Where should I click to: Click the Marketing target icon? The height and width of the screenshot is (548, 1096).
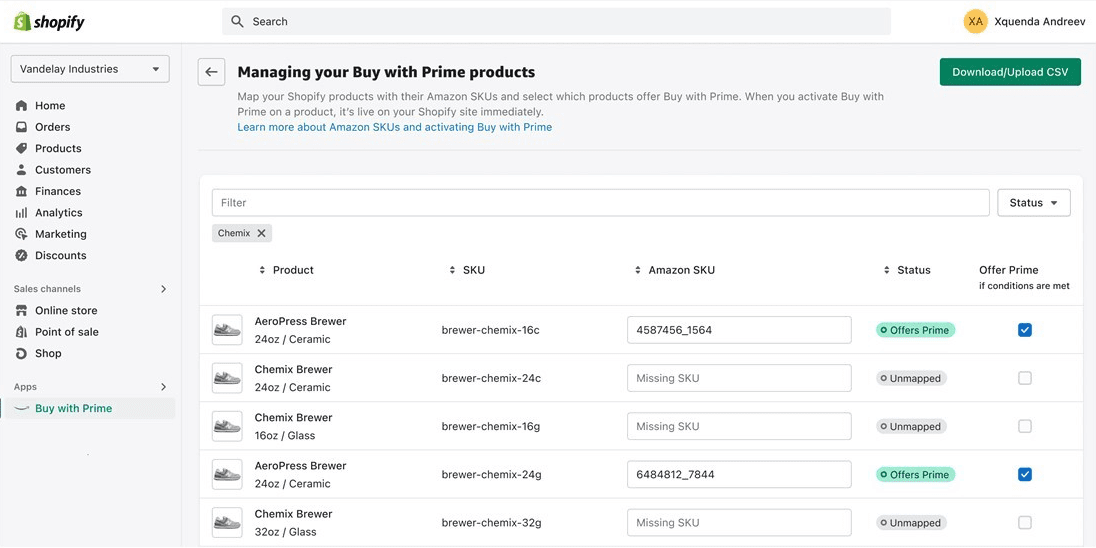pos(22,234)
